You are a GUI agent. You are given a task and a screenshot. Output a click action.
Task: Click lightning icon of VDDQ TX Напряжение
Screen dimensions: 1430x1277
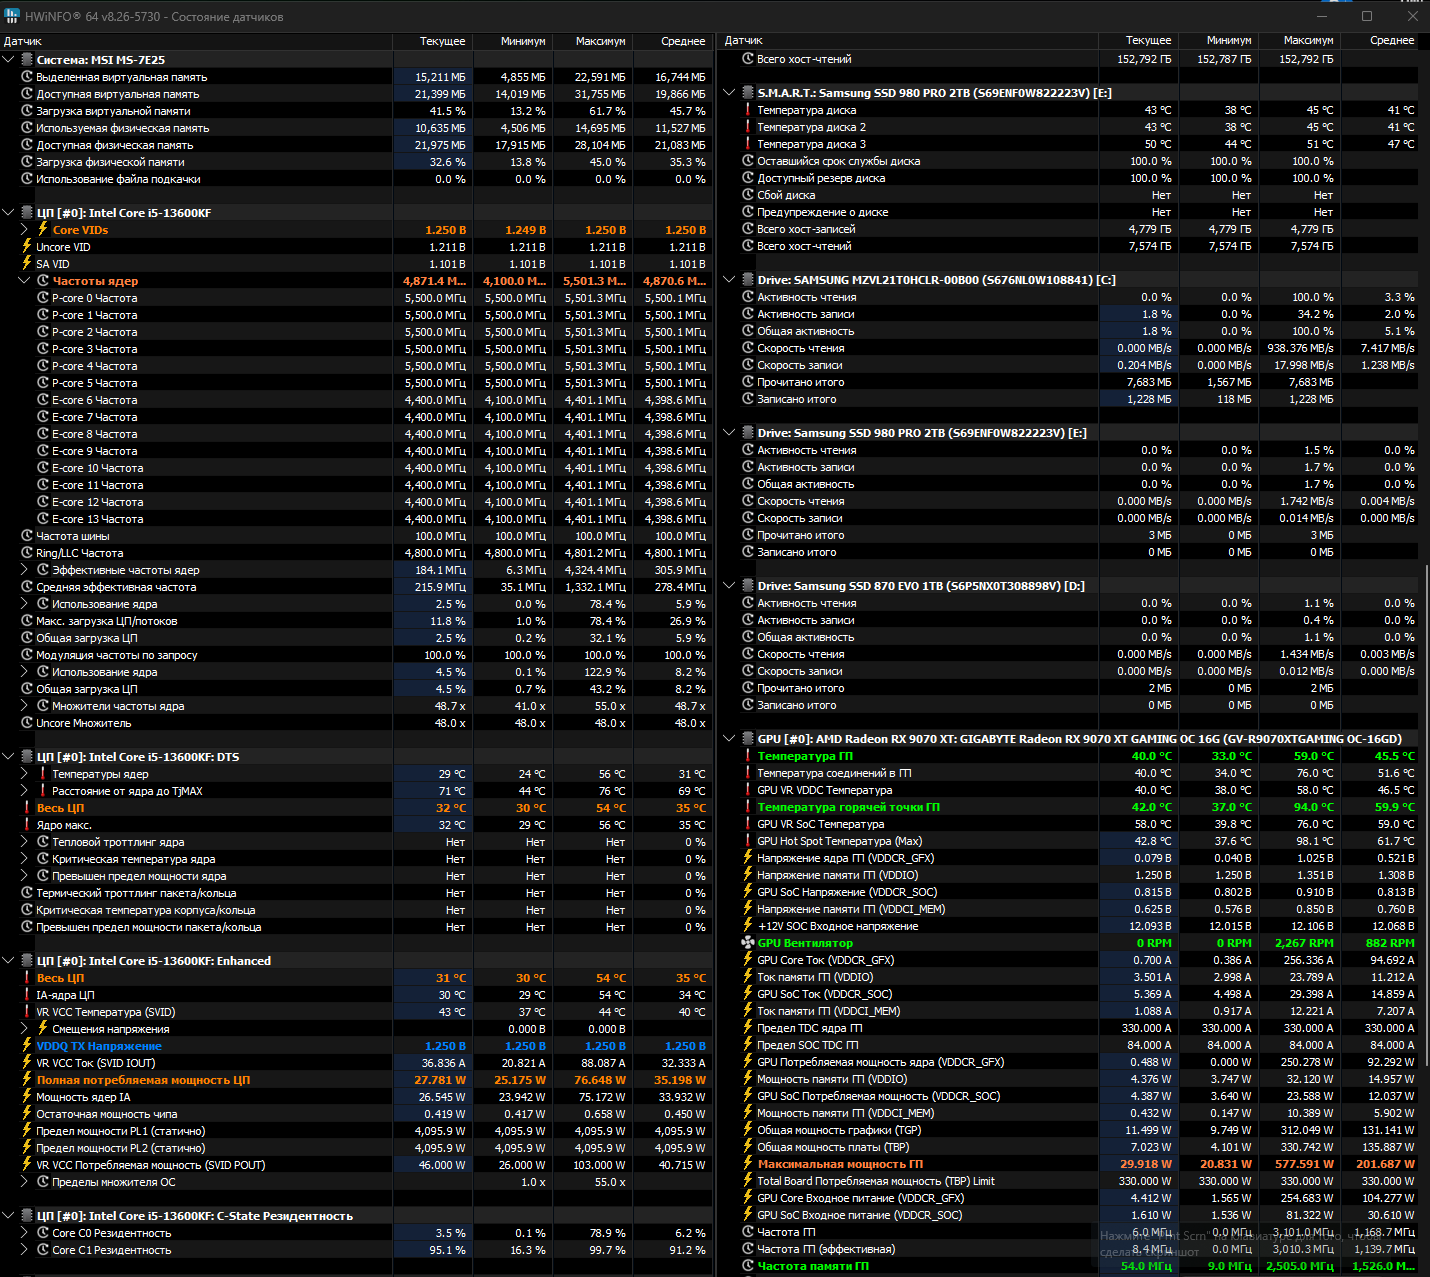tap(27, 1046)
